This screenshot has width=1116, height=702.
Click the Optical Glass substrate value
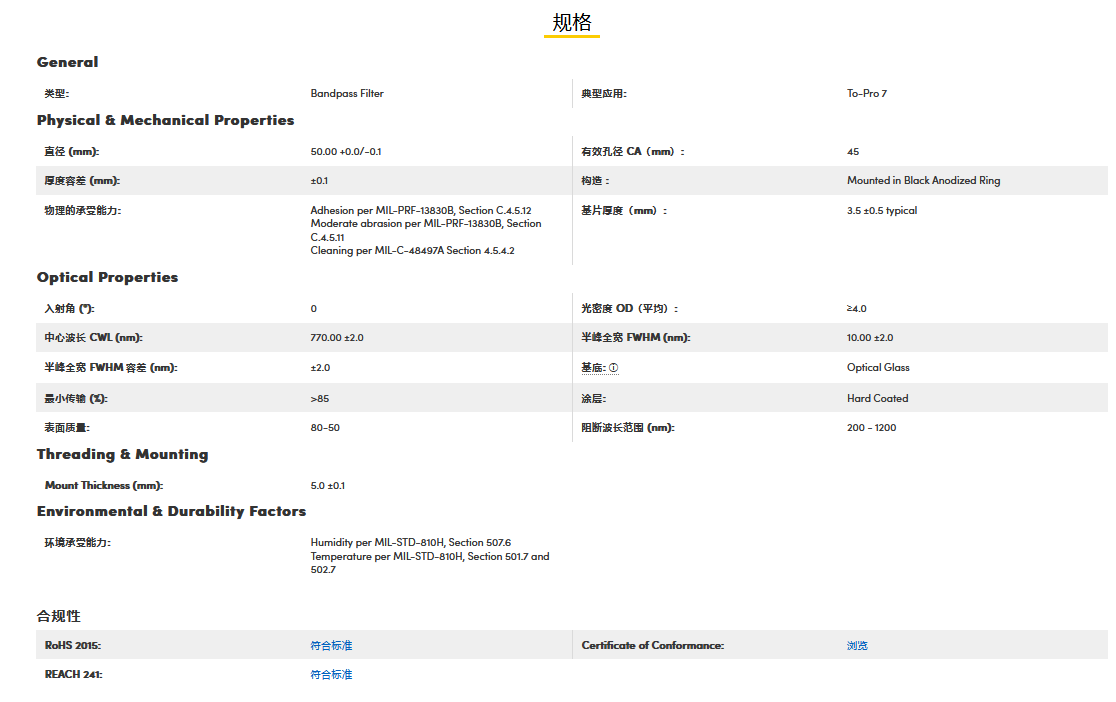[x=878, y=368]
